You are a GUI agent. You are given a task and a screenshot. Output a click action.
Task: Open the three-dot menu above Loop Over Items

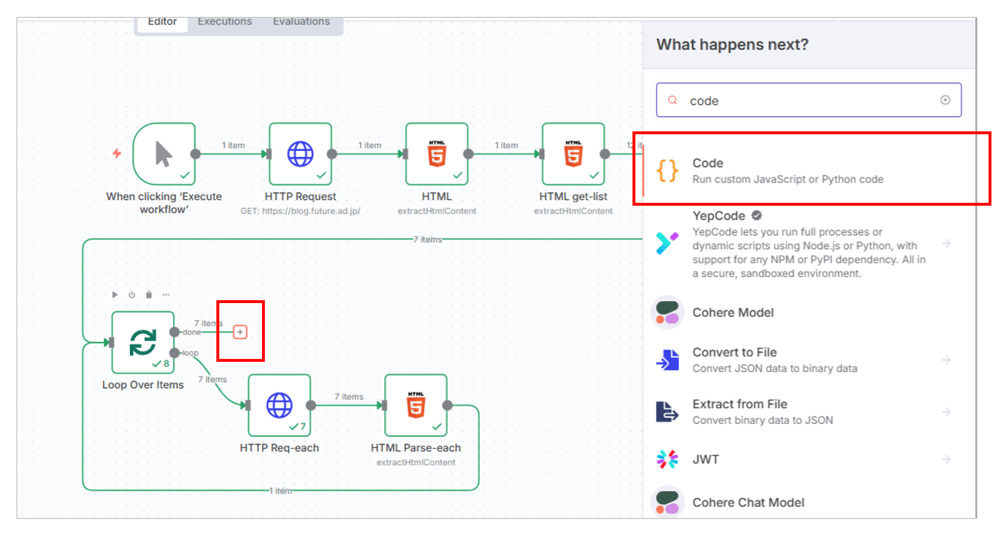(x=166, y=295)
